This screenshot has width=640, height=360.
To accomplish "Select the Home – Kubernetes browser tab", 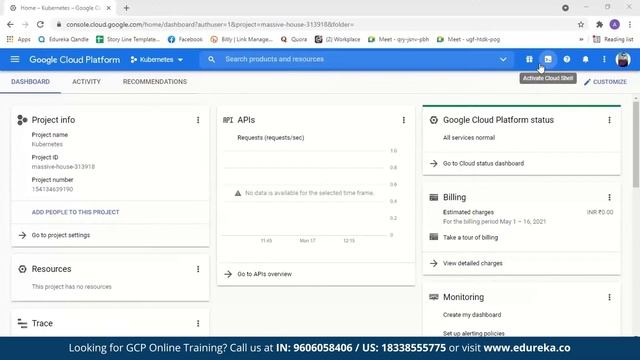I will point(60,8).
